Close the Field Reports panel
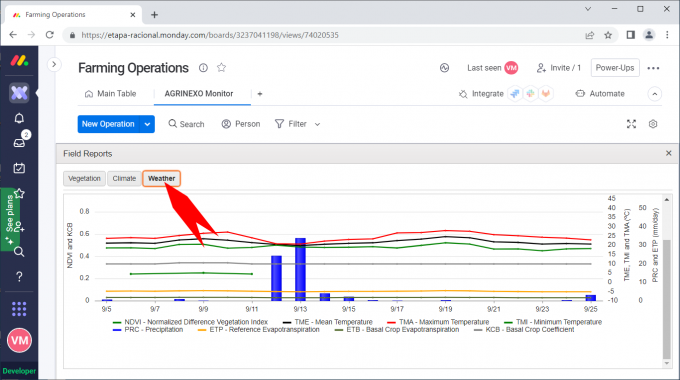680x380 pixels. tap(669, 153)
